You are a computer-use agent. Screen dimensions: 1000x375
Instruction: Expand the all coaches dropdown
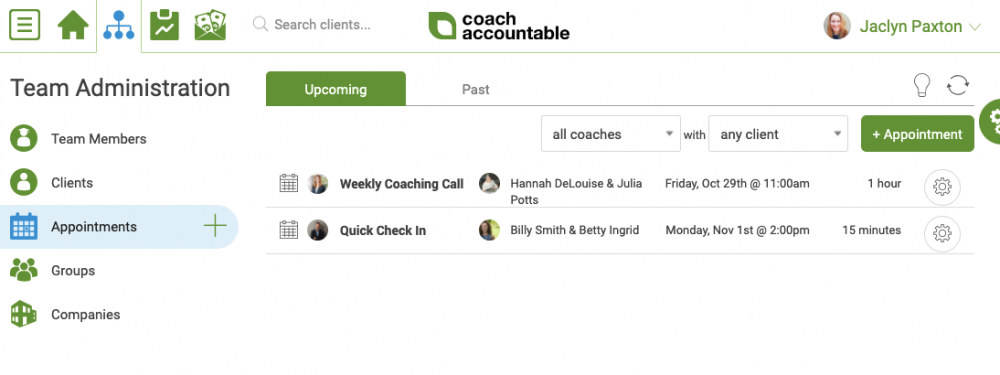coord(611,134)
